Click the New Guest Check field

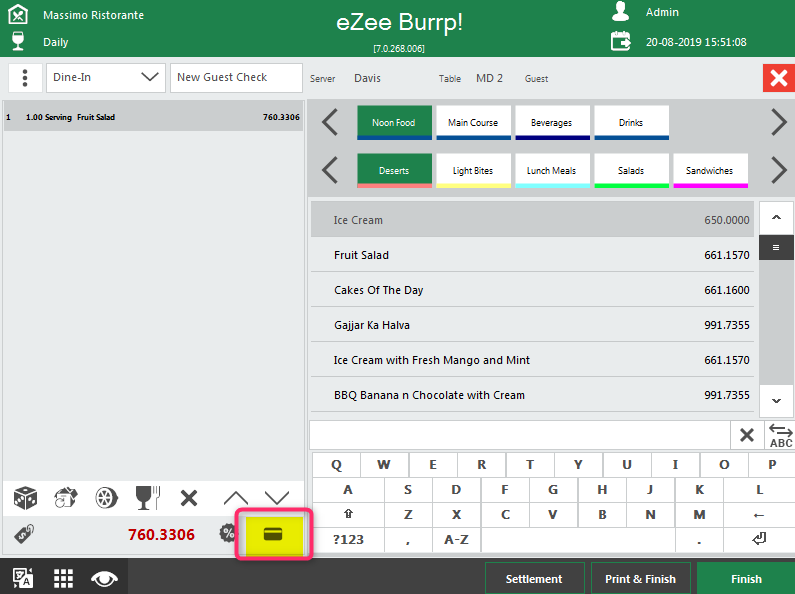(x=236, y=78)
